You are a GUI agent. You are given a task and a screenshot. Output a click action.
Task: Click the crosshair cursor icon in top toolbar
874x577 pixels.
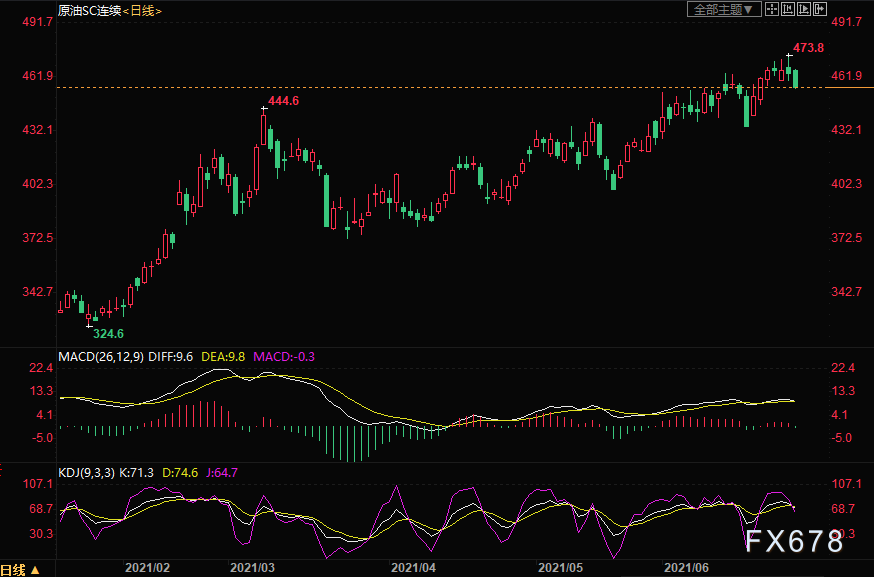(x=774, y=9)
